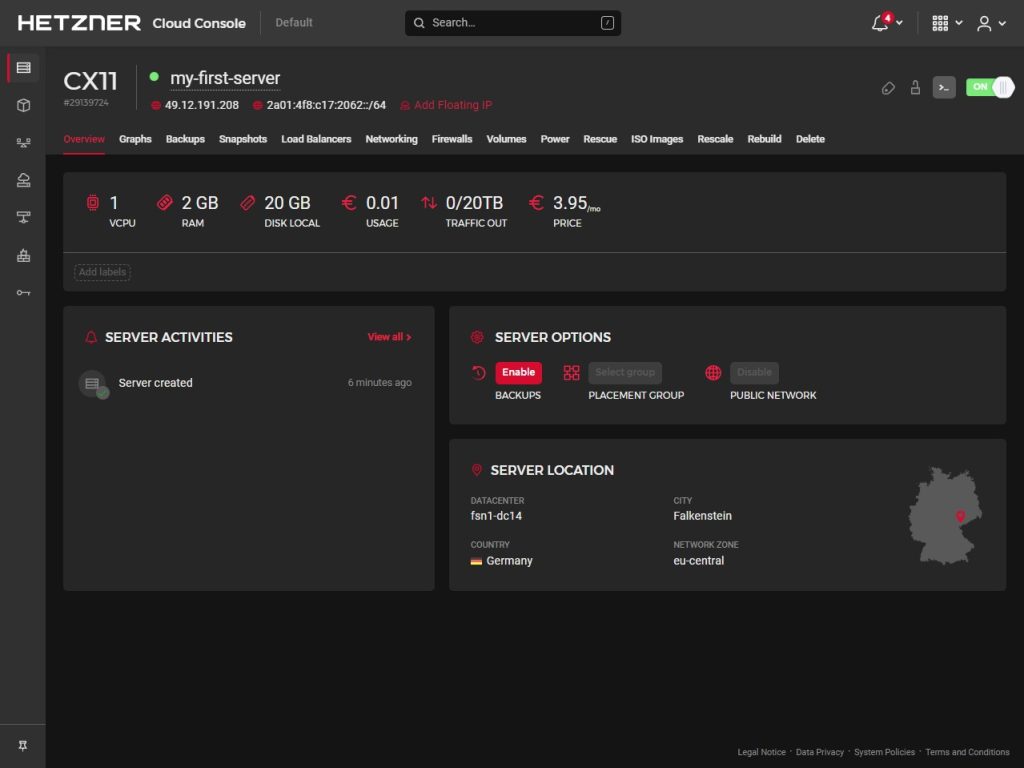This screenshot has height=768, width=1024.
Task: Click the pin icon at the sidebar bottom
Action: point(23,746)
